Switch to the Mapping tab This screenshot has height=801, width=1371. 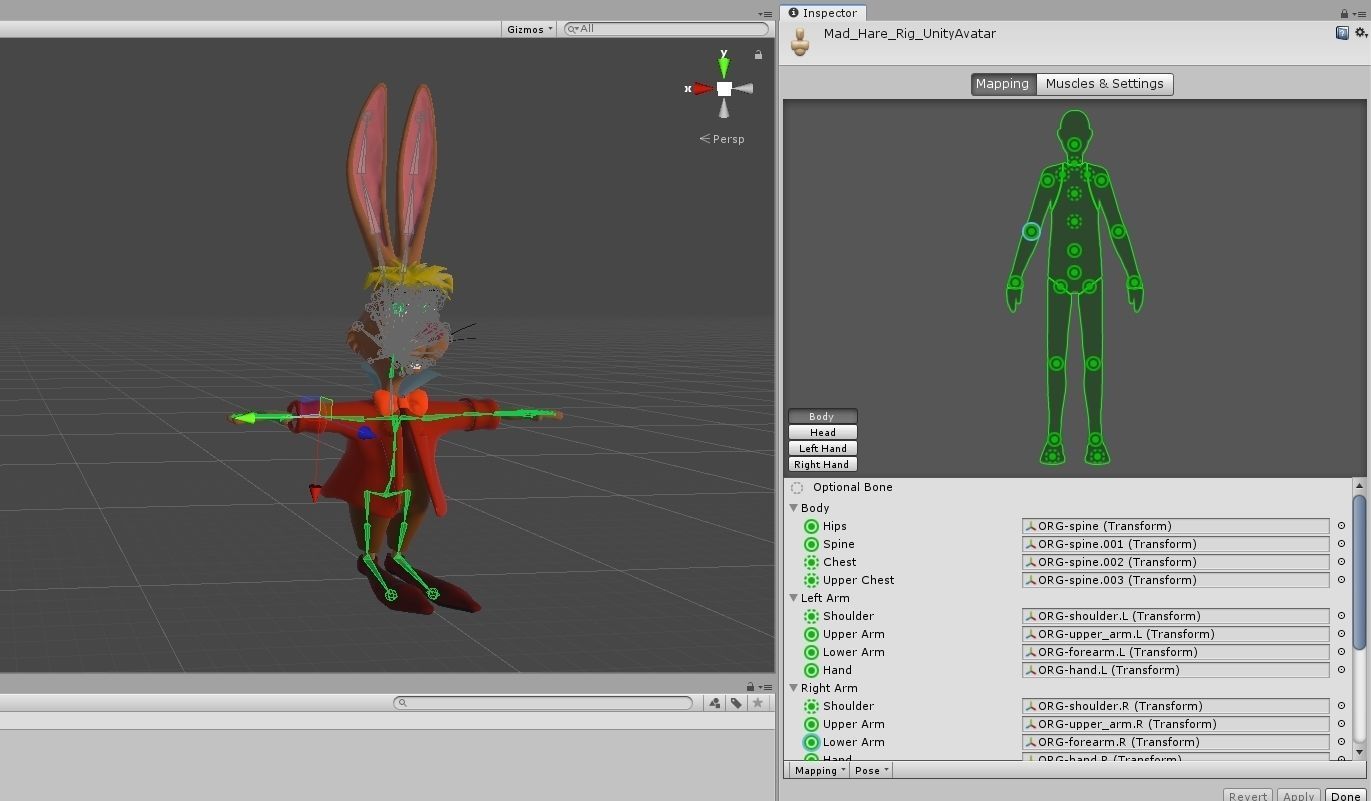pyautogui.click(x=1003, y=84)
